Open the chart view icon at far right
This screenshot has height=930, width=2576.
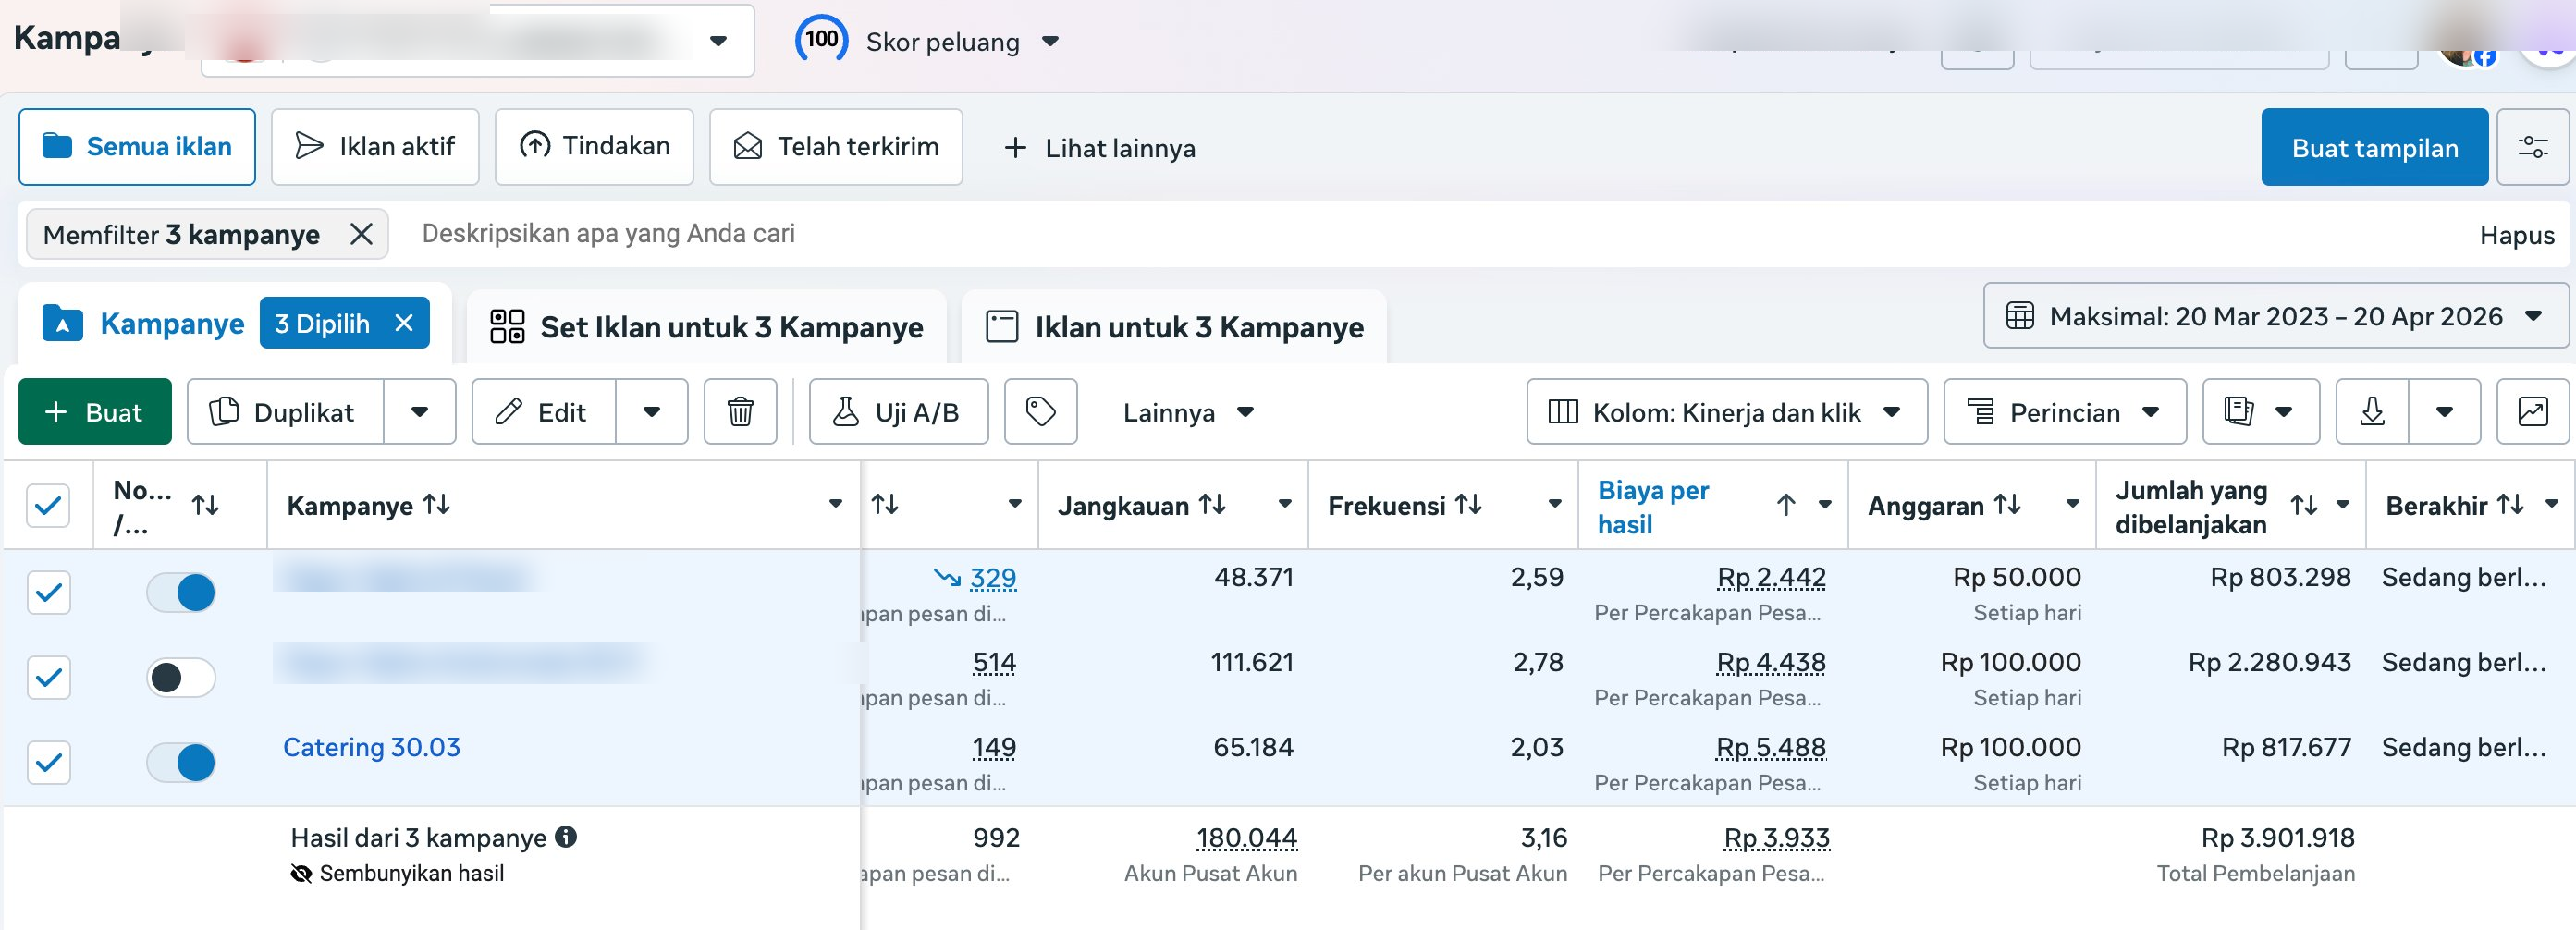[x=2532, y=411]
